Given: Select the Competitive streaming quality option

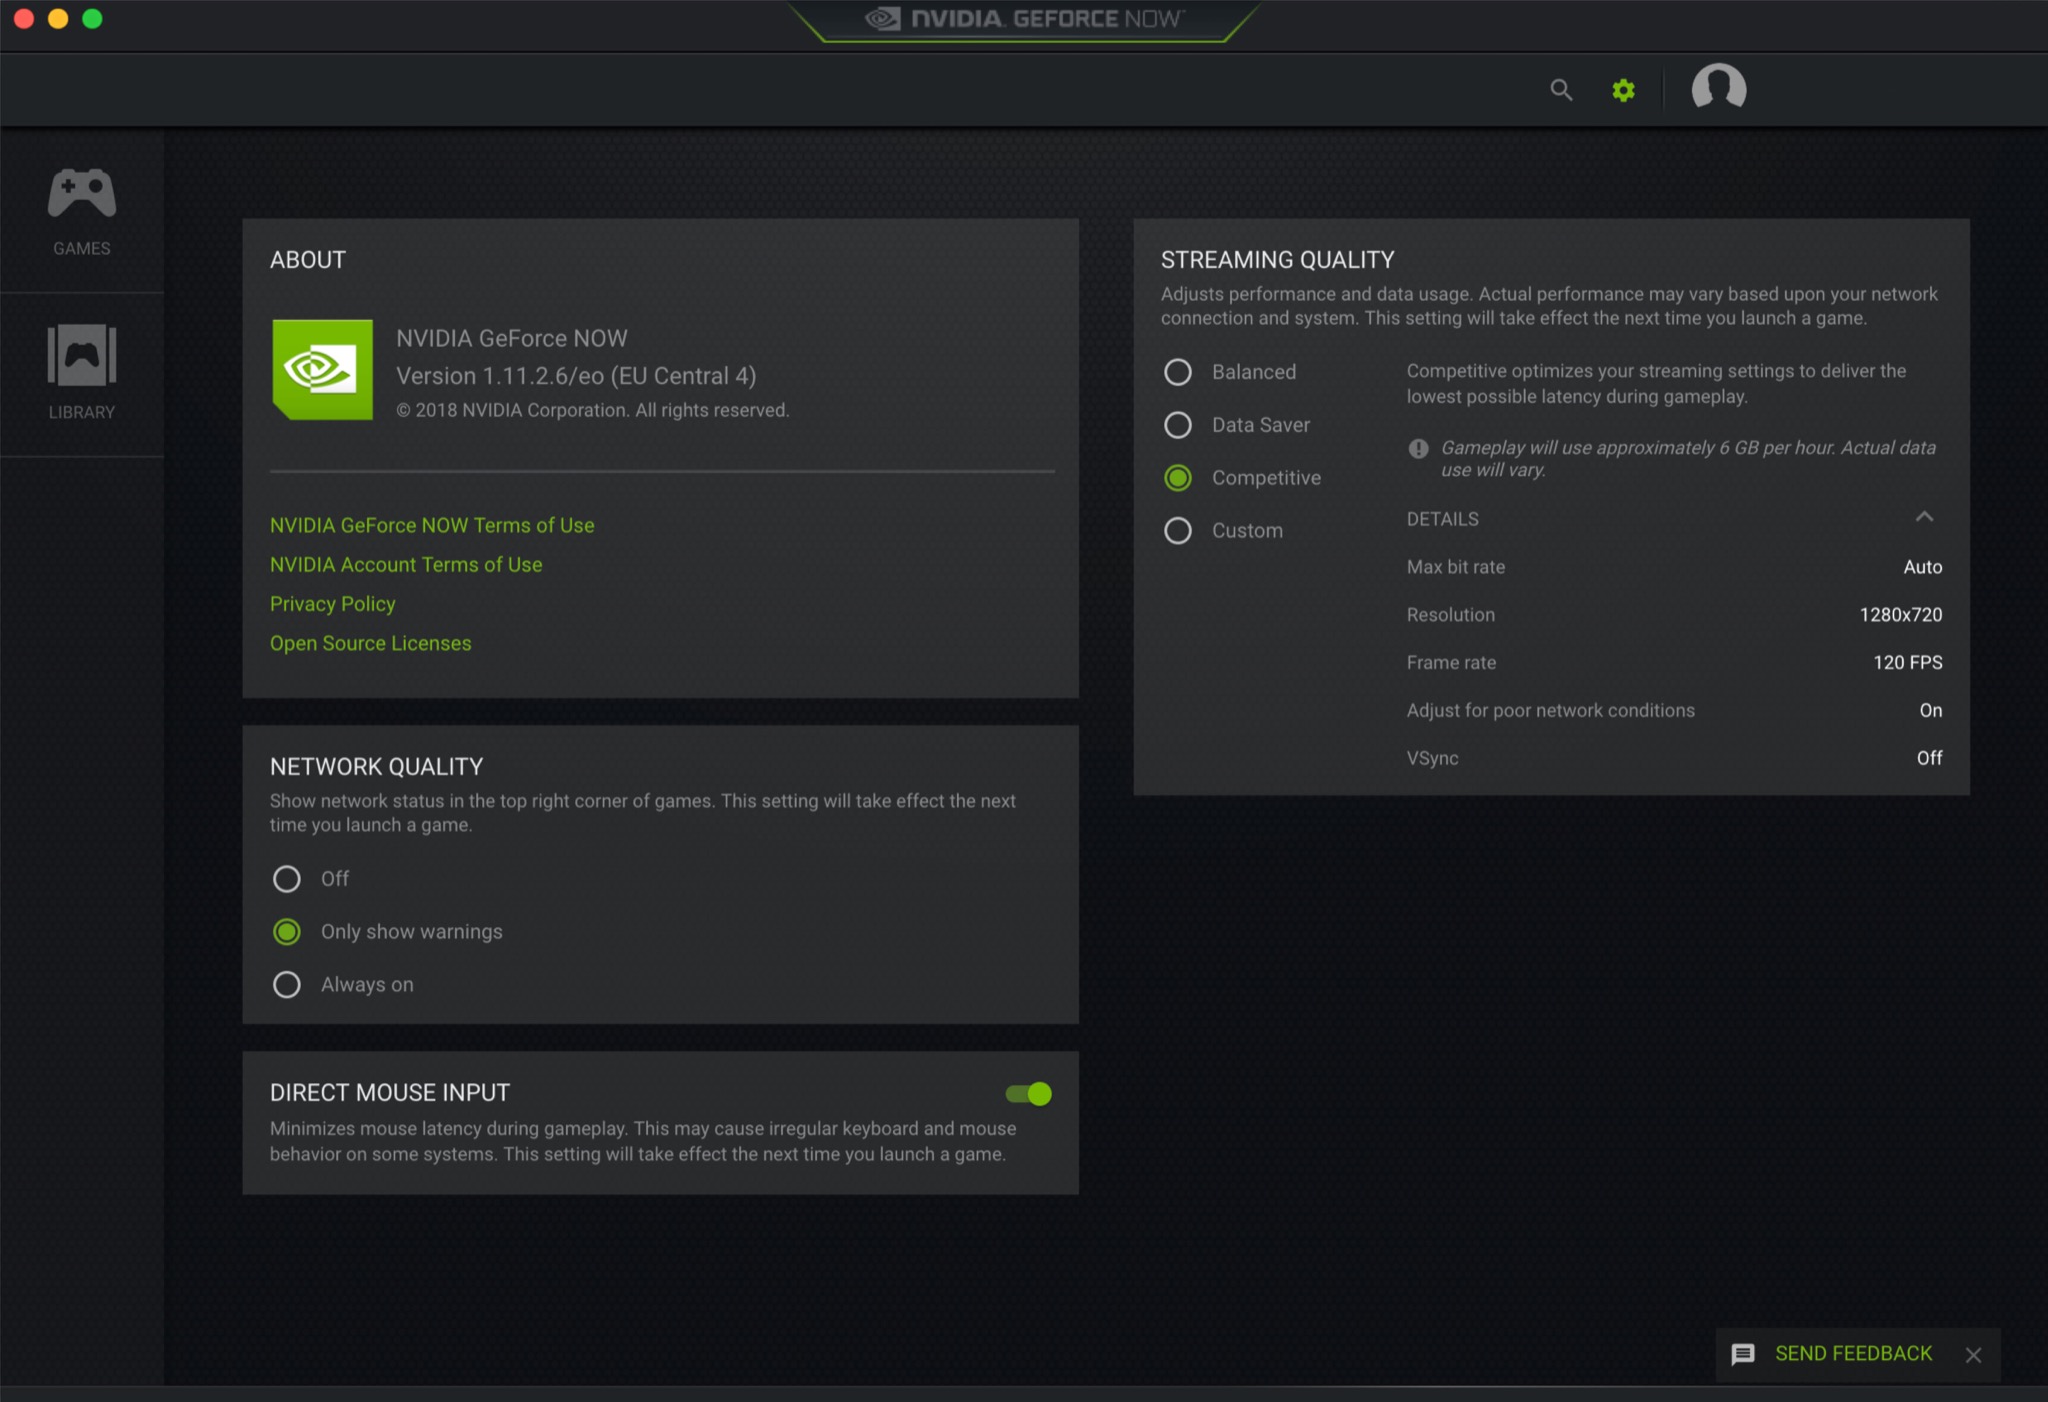Looking at the screenshot, I should (1180, 476).
